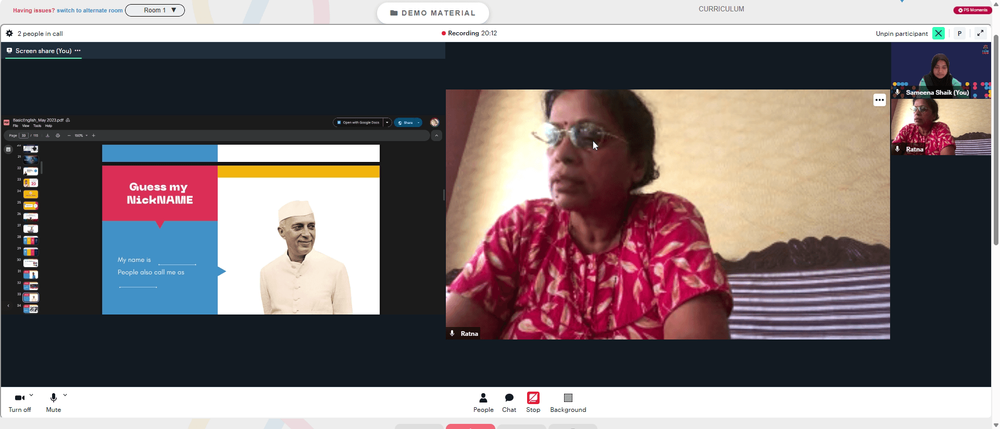Open call settings gear icon

[9, 33]
